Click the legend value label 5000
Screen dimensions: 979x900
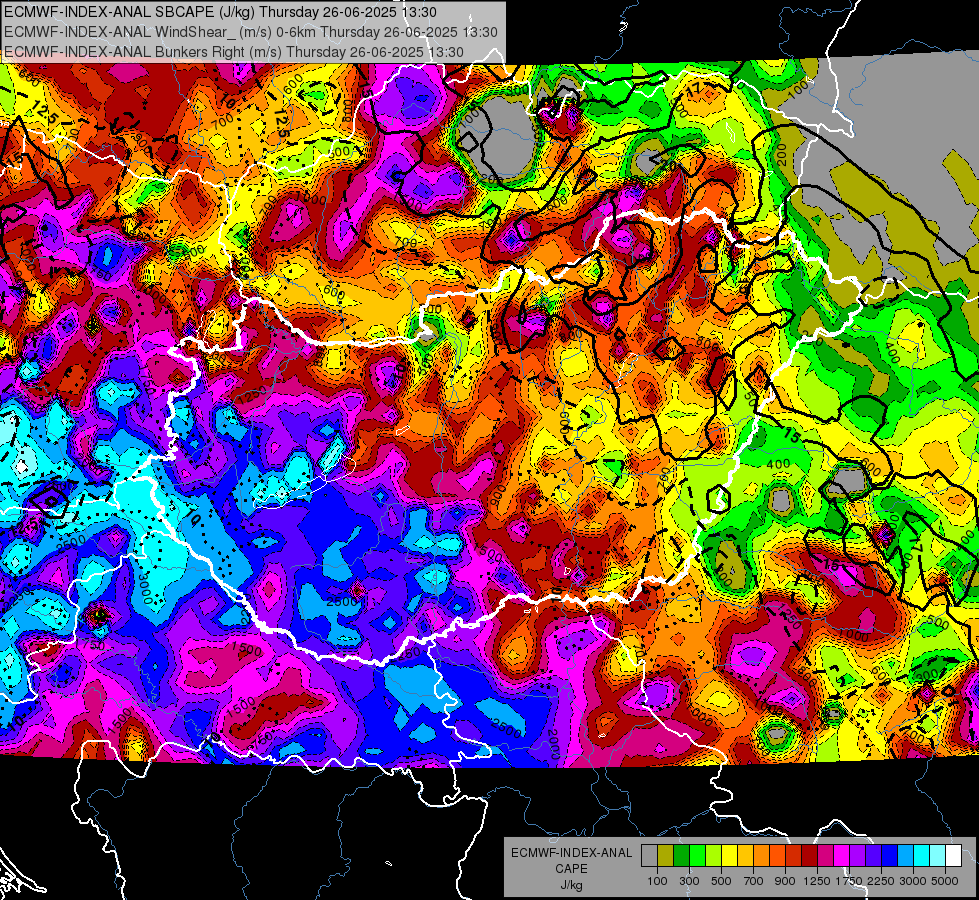[x=945, y=881]
